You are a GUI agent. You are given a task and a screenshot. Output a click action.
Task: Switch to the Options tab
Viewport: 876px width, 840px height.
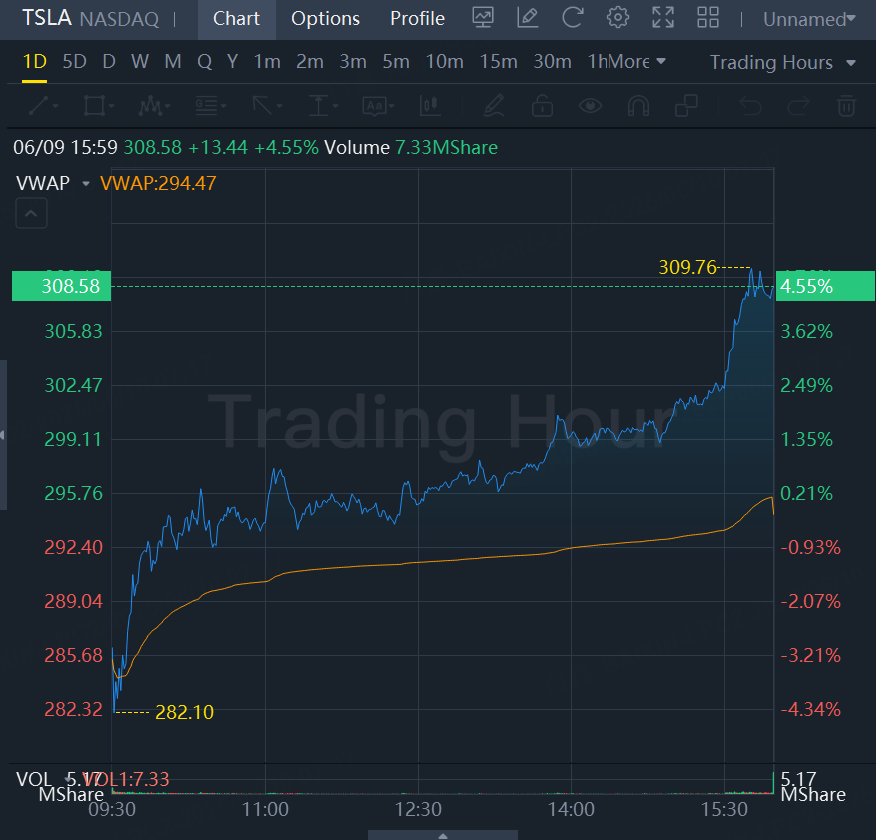coord(325,18)
